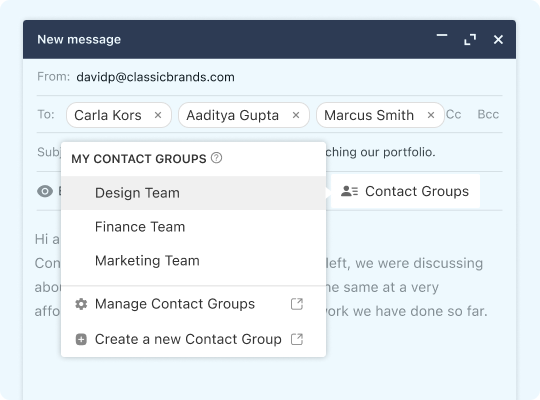The width and height of the screenshot is (540, 400).
Task: Remove Marcus Smith from the To field
Action: 431,115
